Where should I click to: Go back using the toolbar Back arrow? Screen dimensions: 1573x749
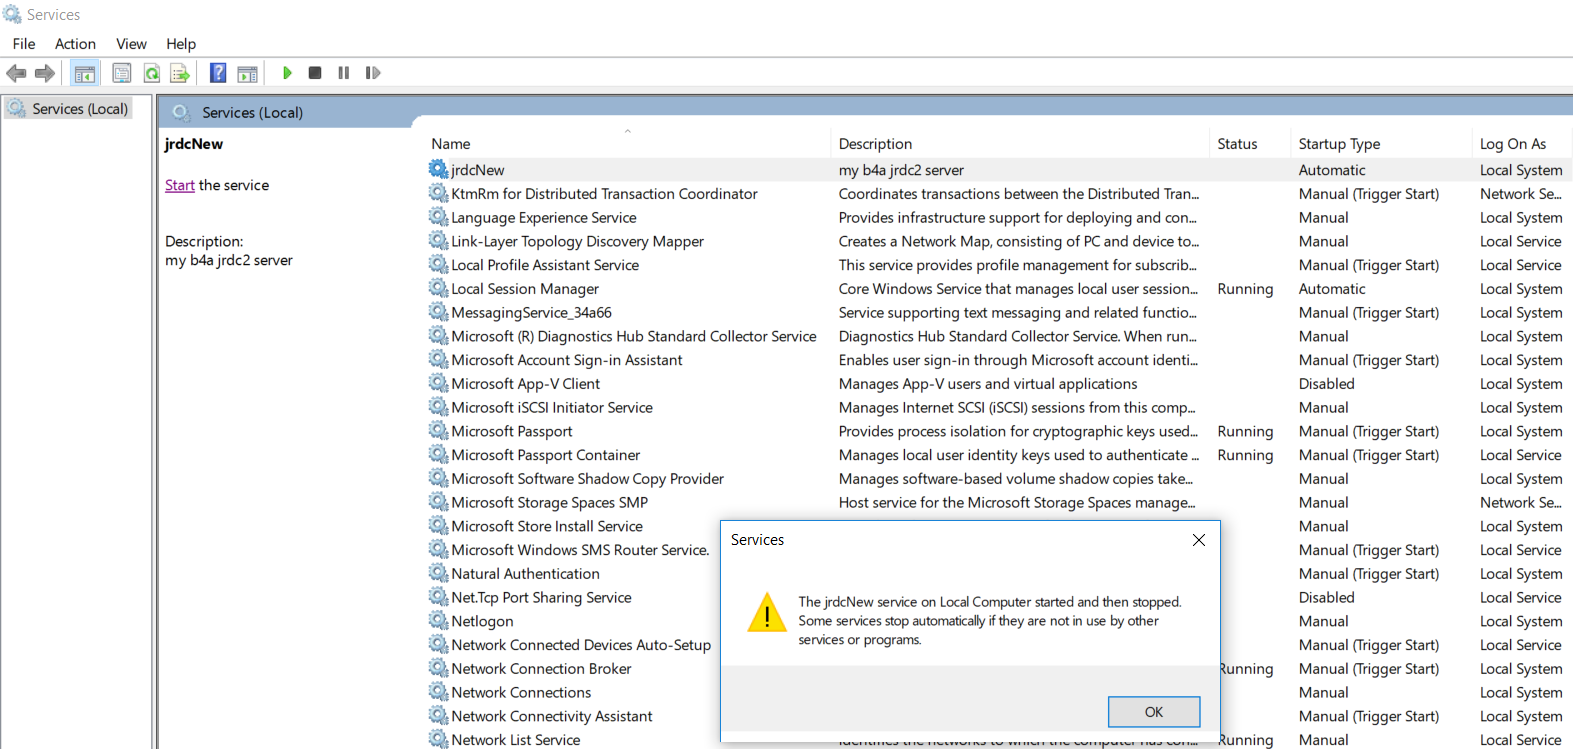pos(16,73)
